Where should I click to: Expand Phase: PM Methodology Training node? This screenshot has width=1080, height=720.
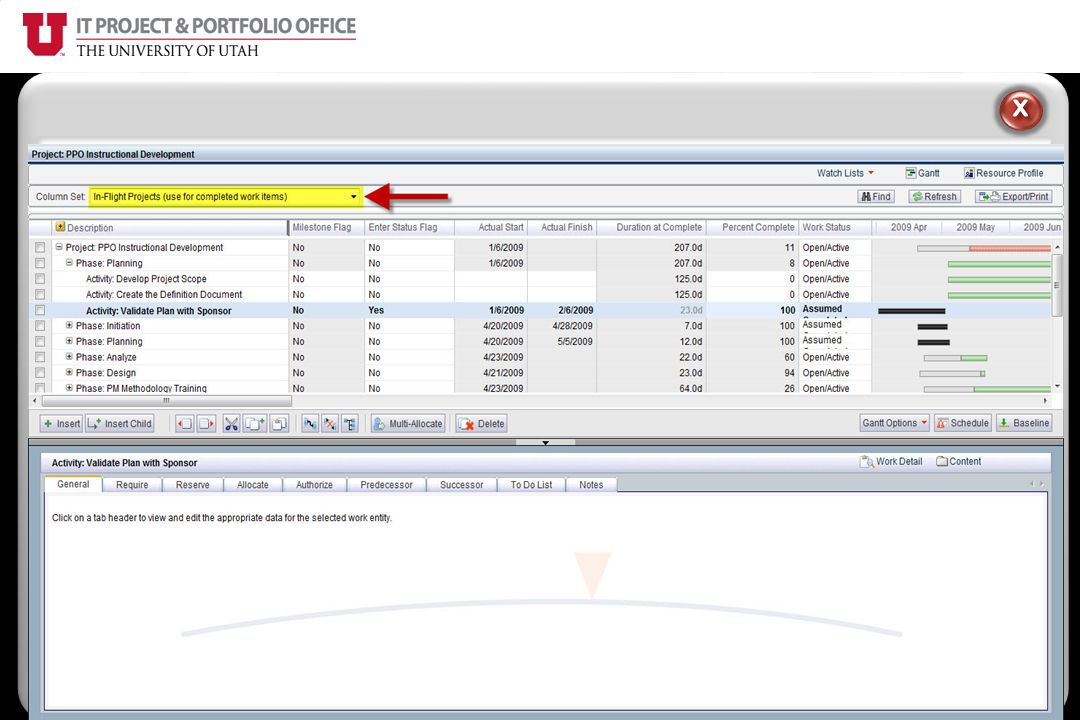click(69, 388)
